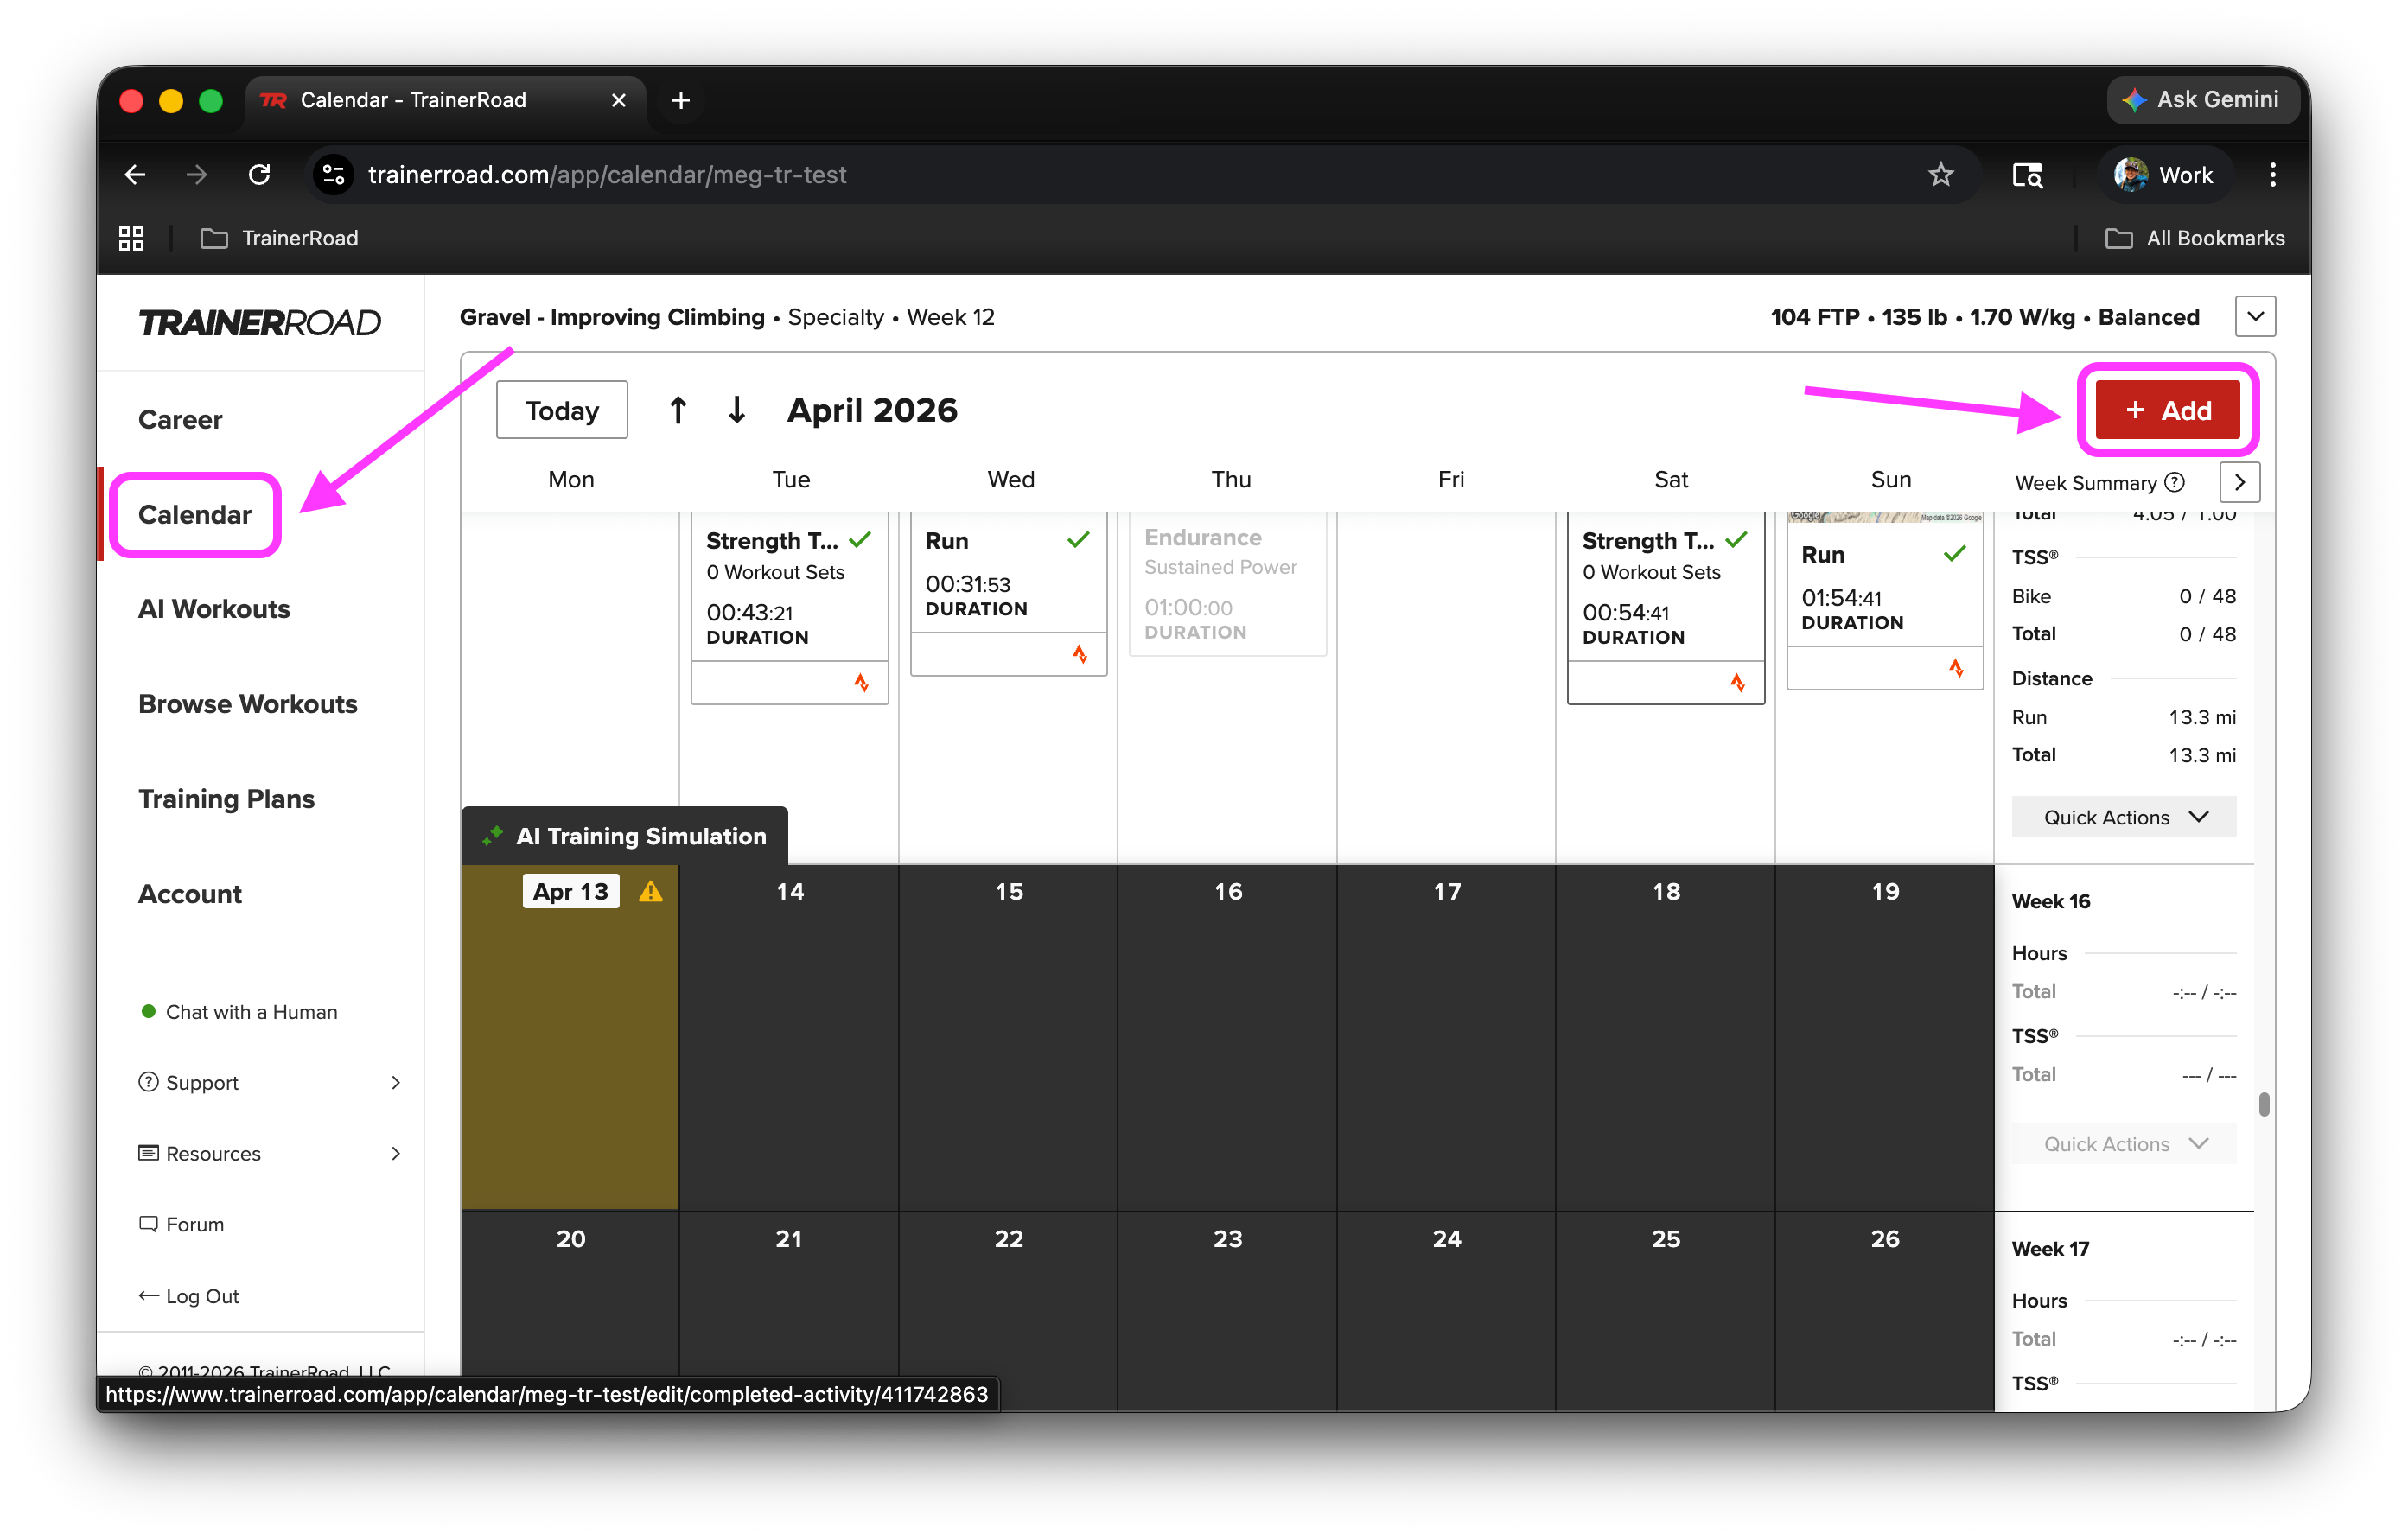The width and height of the screenshot is (2408, 1540).
Task: Click the Today button
Action: [x=562, y=410]
